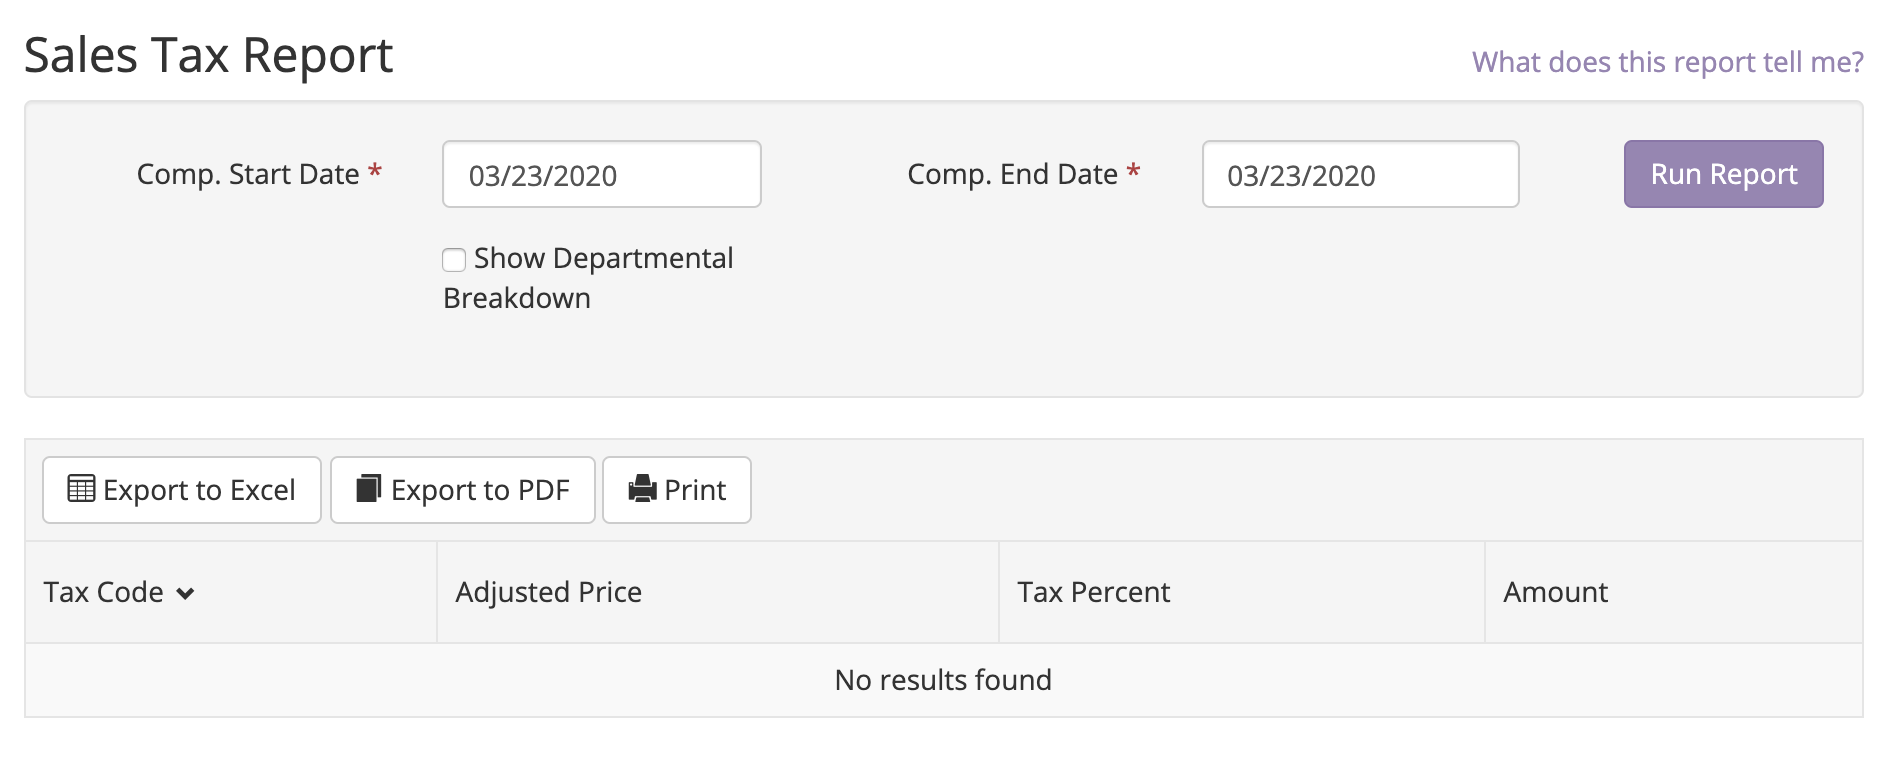Click the Excel spreadsheet icon
Image resolution: width=1900 pixels, height=762 pixels.
pos(81,489)
